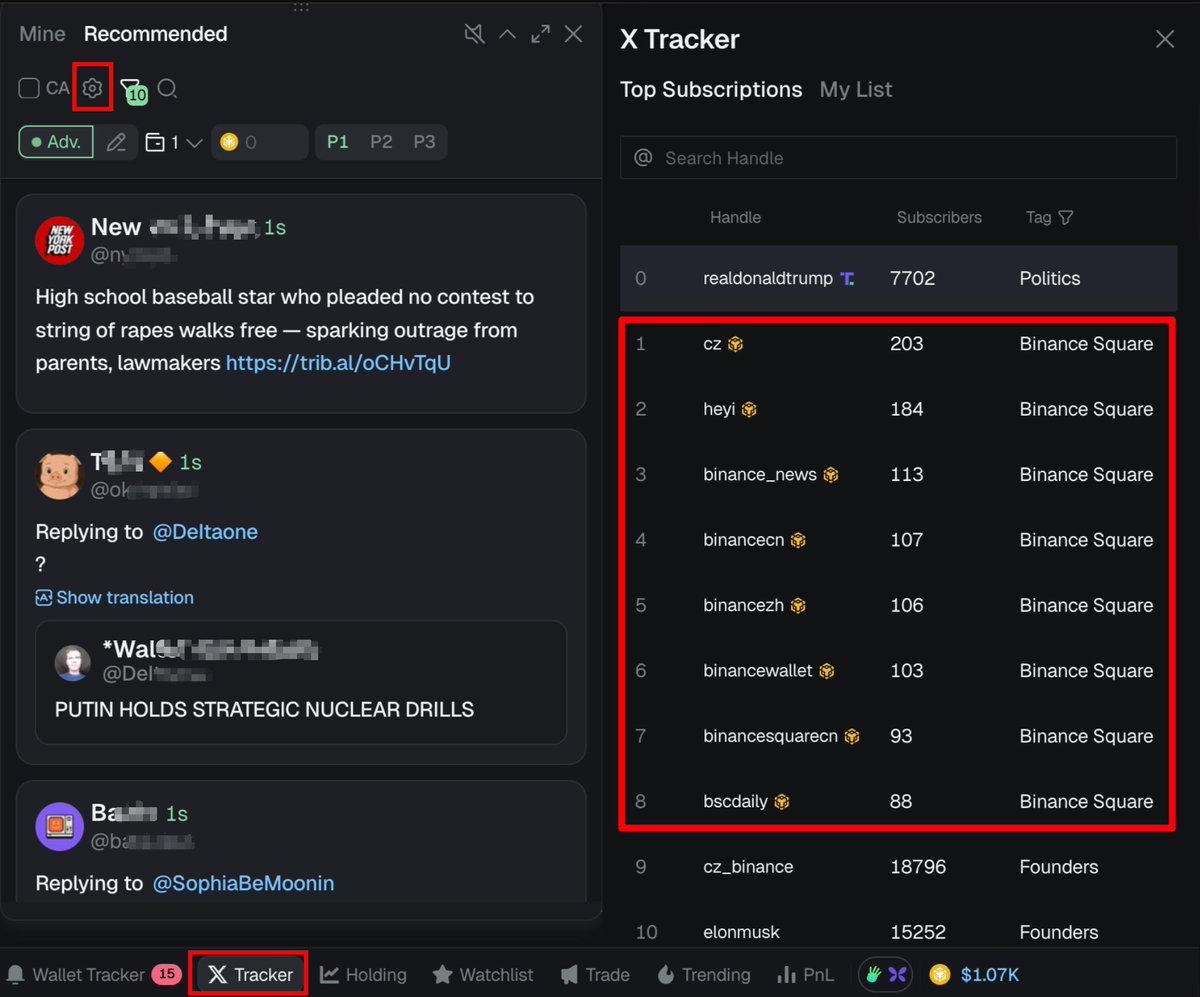Open Holding in bottom bar
Image resolution: width=1200 pixels, height=997 pixels.
coord(363,974)
